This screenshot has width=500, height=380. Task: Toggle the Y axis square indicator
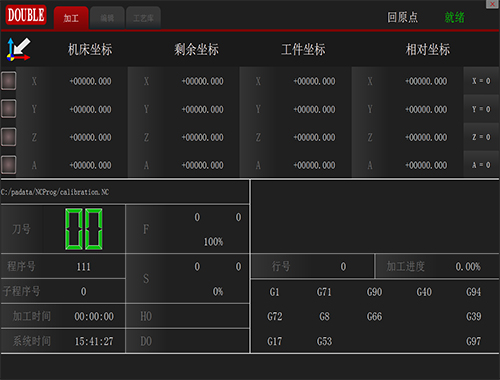[x=8, y=109]
